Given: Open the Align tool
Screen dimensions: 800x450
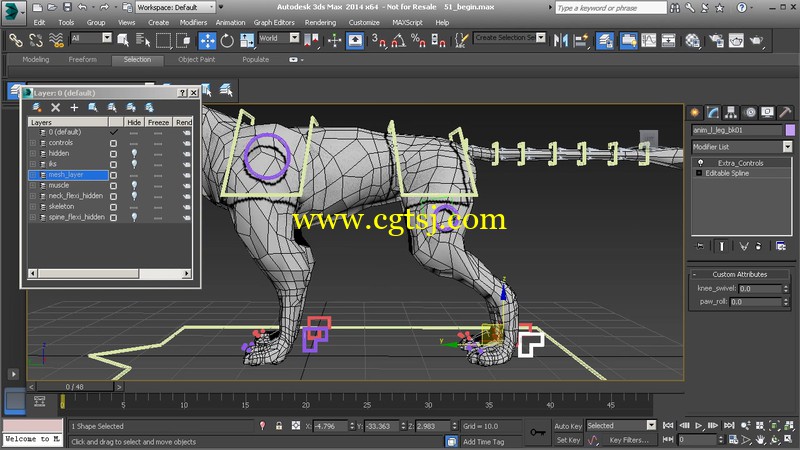Looking at the screenshot, I should pos(581,40).
